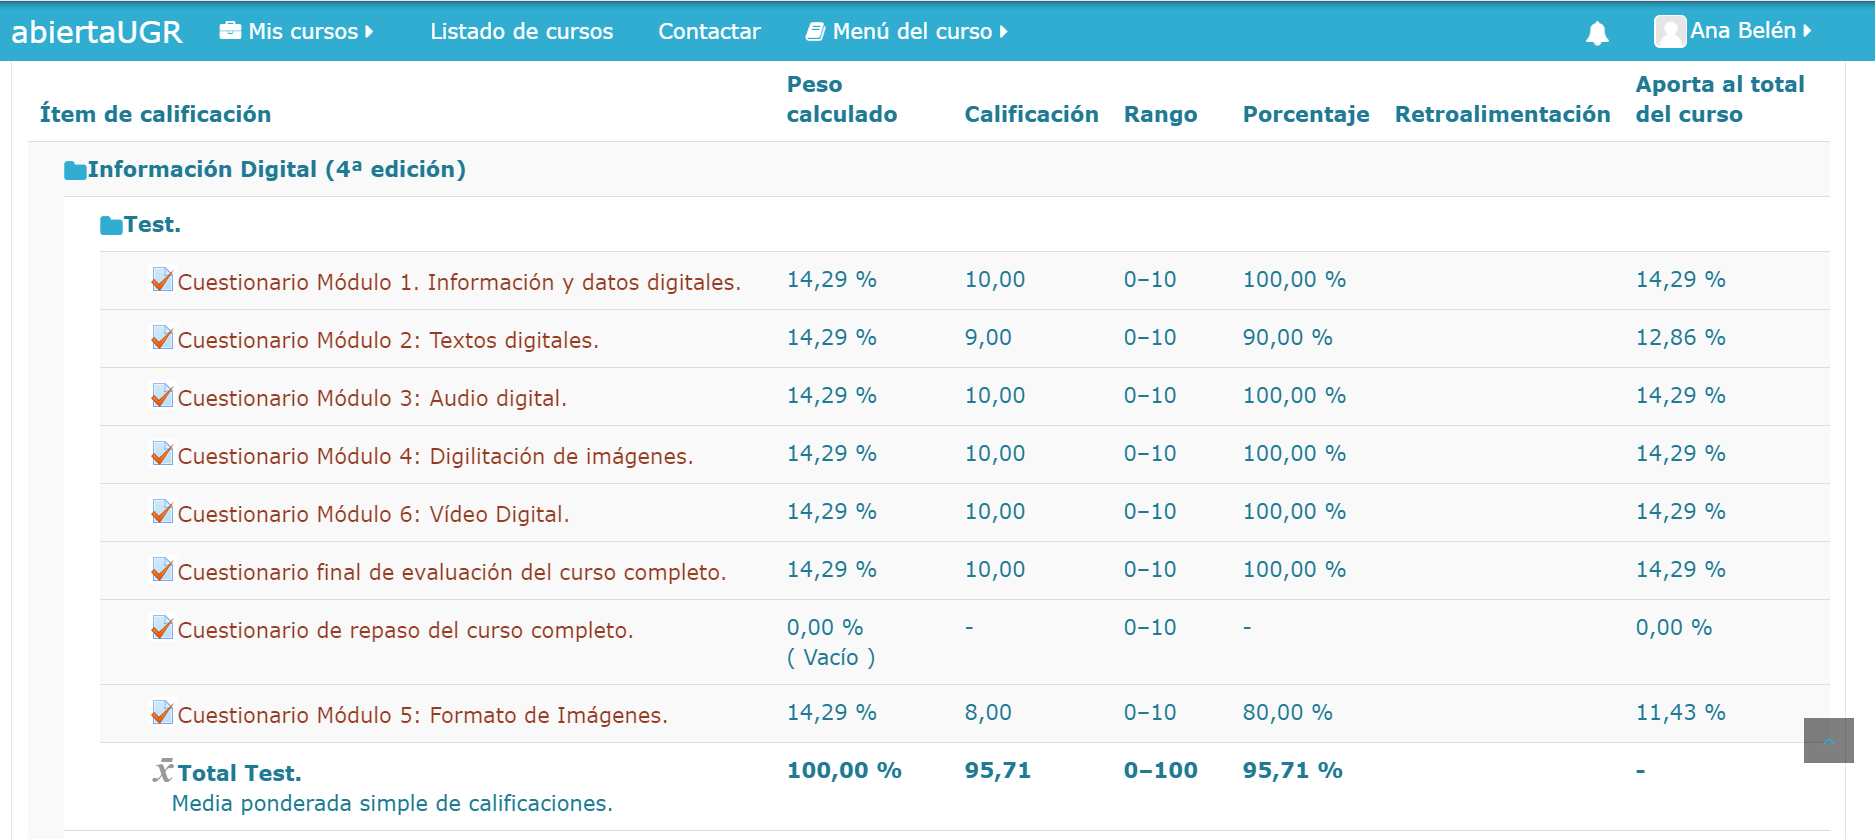Click the quiz icon beside Cuestionario Módulo 1
1875x839 pixels.
tap(162, 280)
